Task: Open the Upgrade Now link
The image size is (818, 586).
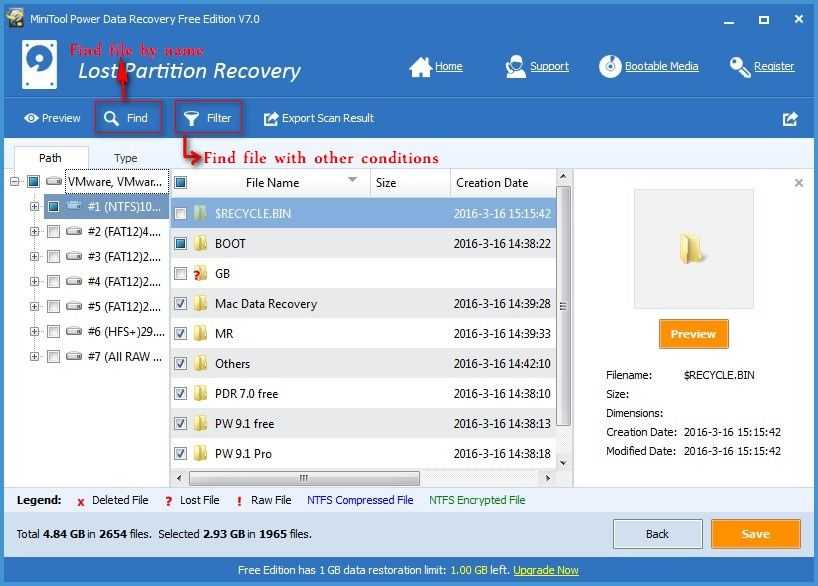Action: coord(546,570)
